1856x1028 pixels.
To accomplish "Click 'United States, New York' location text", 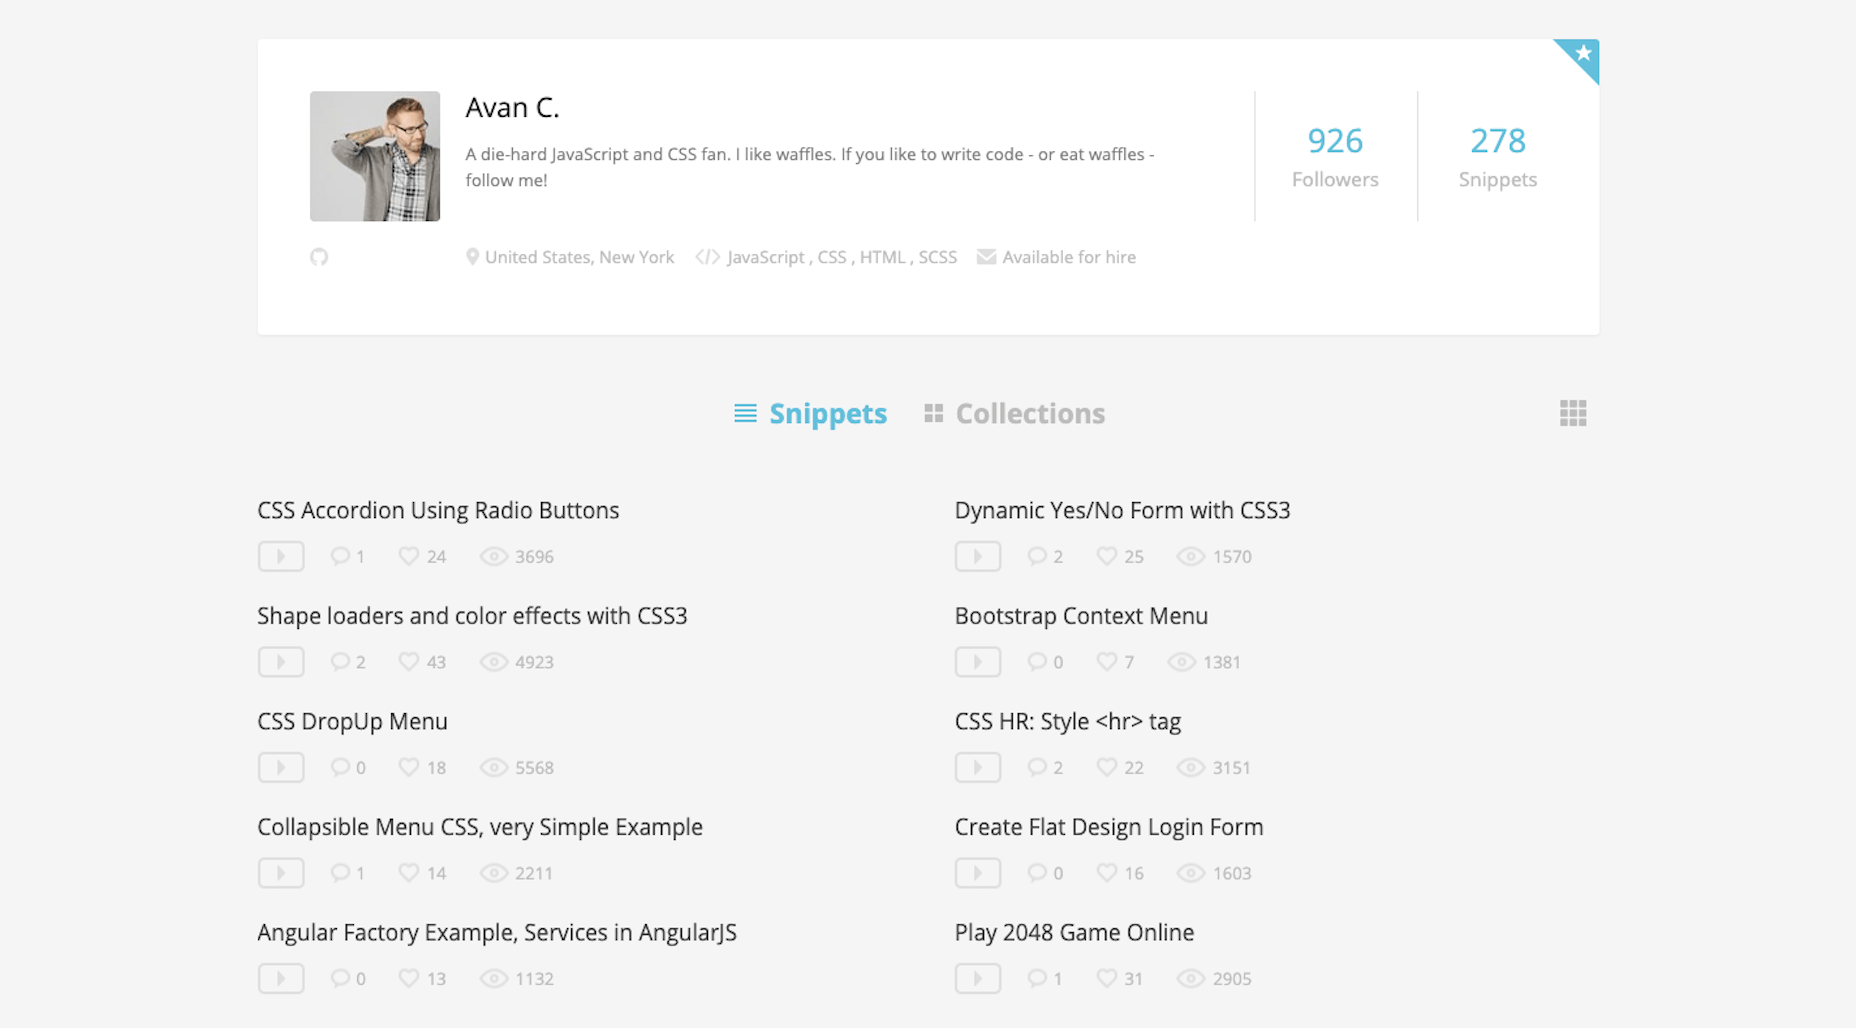I will click(x=579, y=257).
